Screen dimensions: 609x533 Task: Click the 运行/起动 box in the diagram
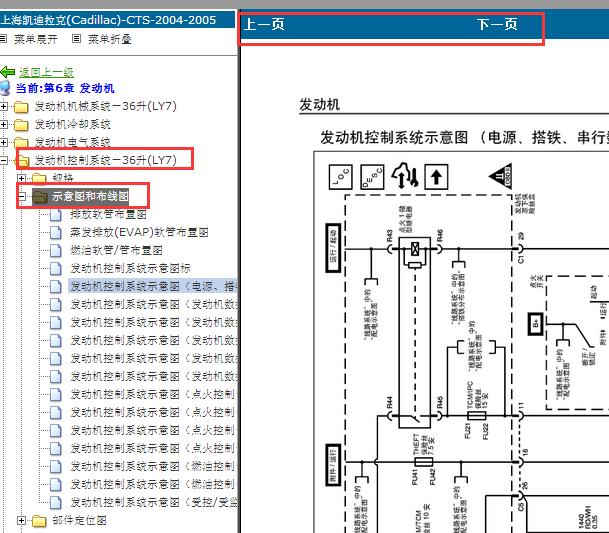(x=333, y=248)
